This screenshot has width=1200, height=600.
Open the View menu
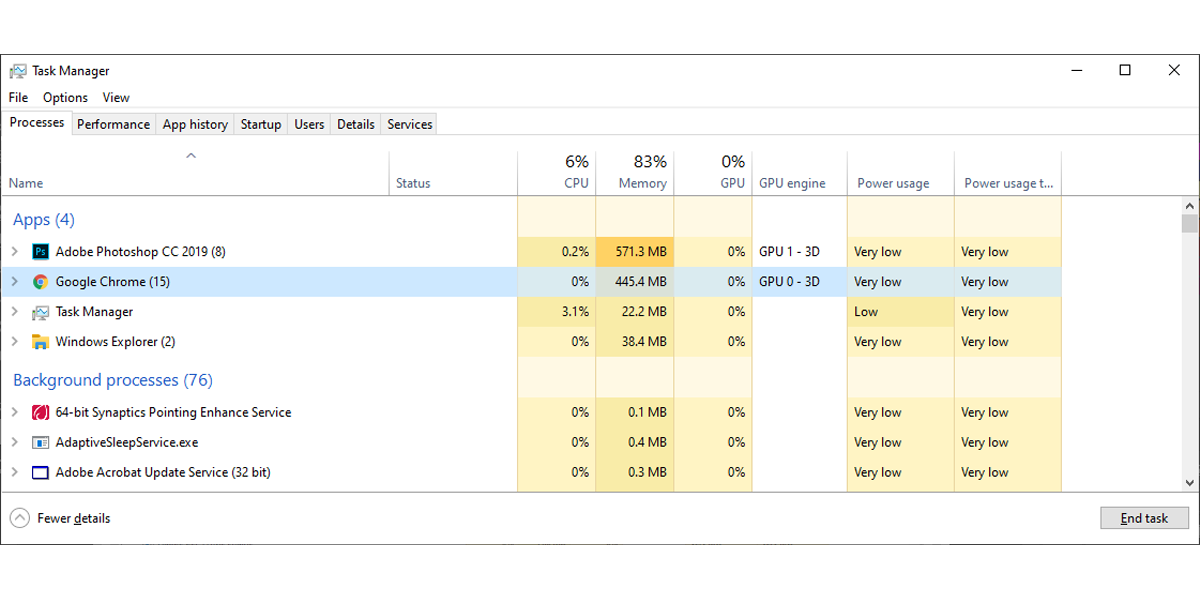(x=116, y=97)
